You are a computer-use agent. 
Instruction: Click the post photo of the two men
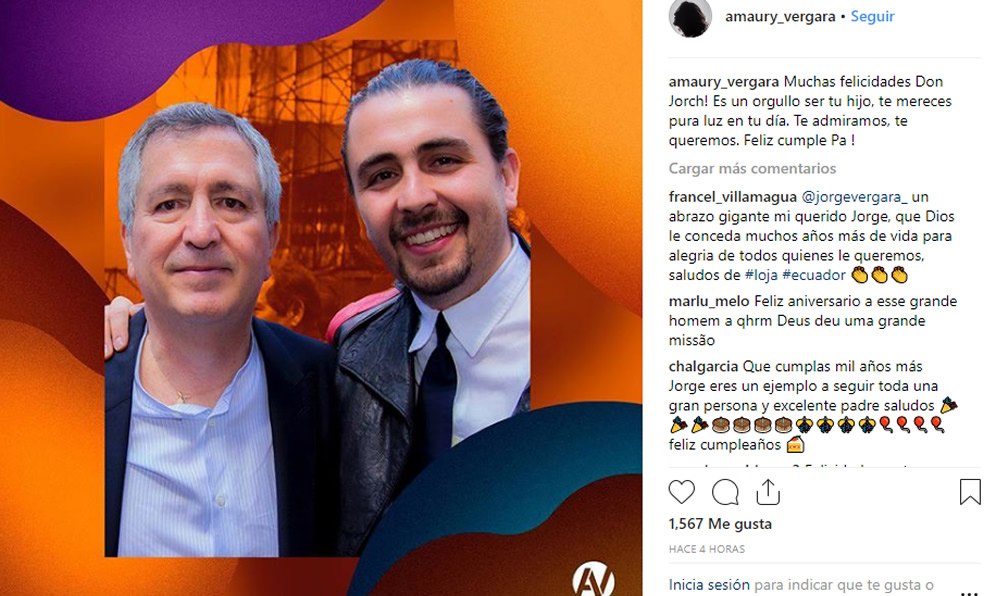click(318, 299)
